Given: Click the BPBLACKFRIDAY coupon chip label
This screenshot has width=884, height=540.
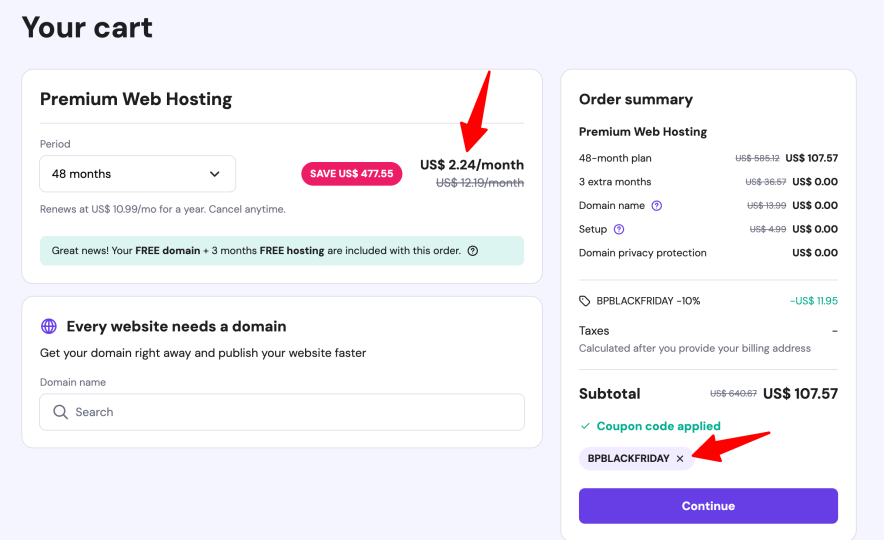Looking at the screenshot, I should (x=628, y=459).
